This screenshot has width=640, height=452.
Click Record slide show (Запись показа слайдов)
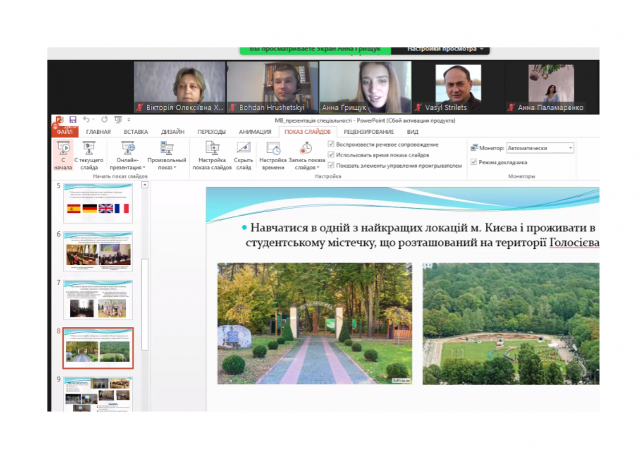(307, 155)
